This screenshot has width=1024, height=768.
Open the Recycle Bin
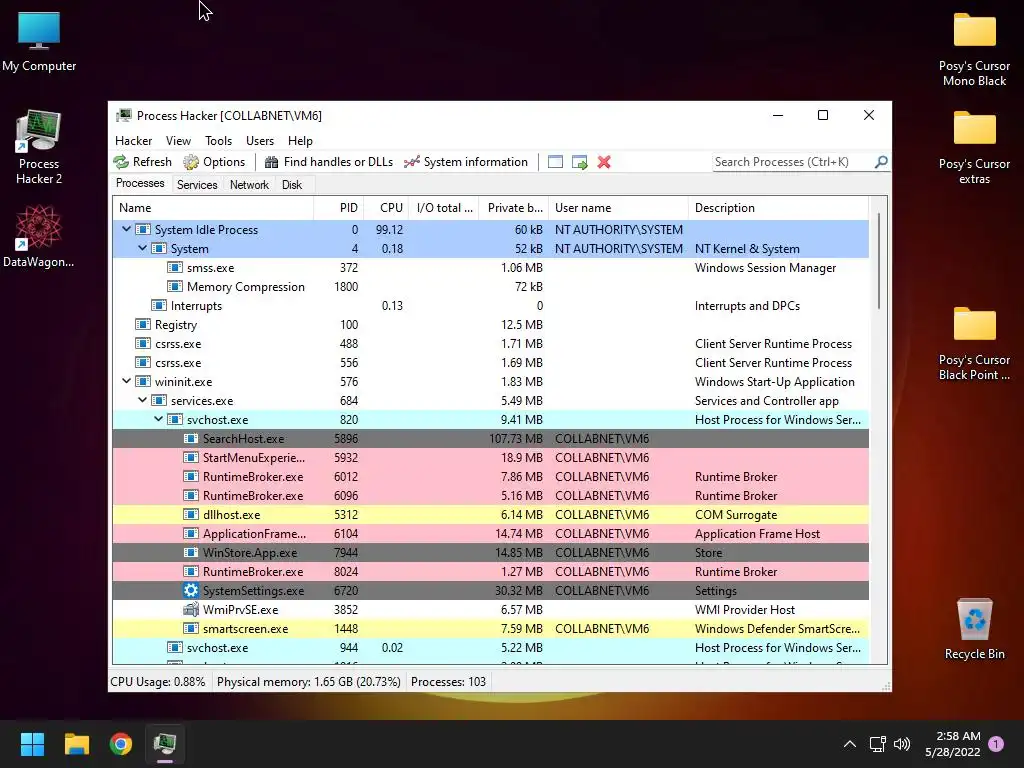pyautogui.click(x=974, y=630)
